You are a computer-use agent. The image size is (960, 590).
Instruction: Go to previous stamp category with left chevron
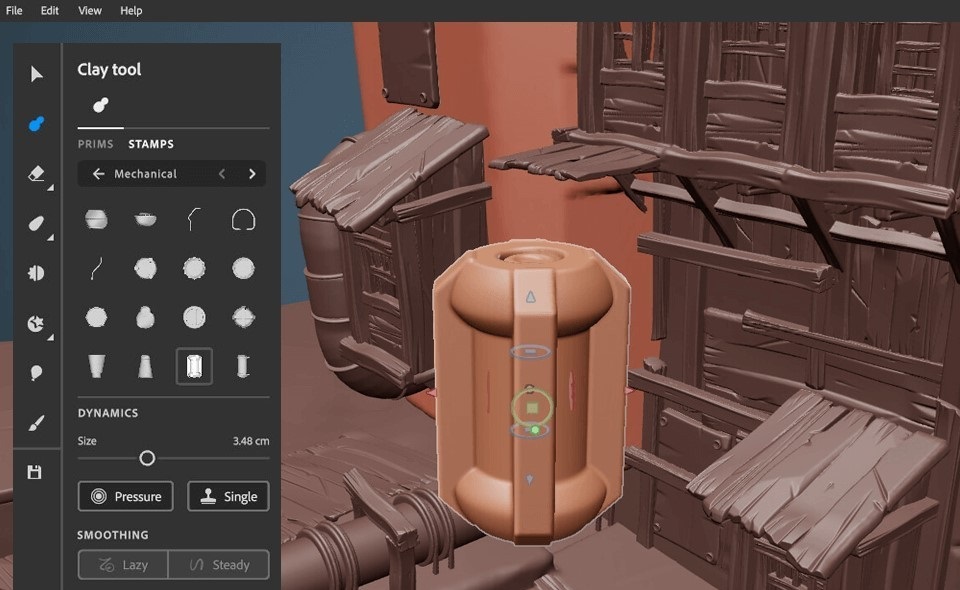222,174
